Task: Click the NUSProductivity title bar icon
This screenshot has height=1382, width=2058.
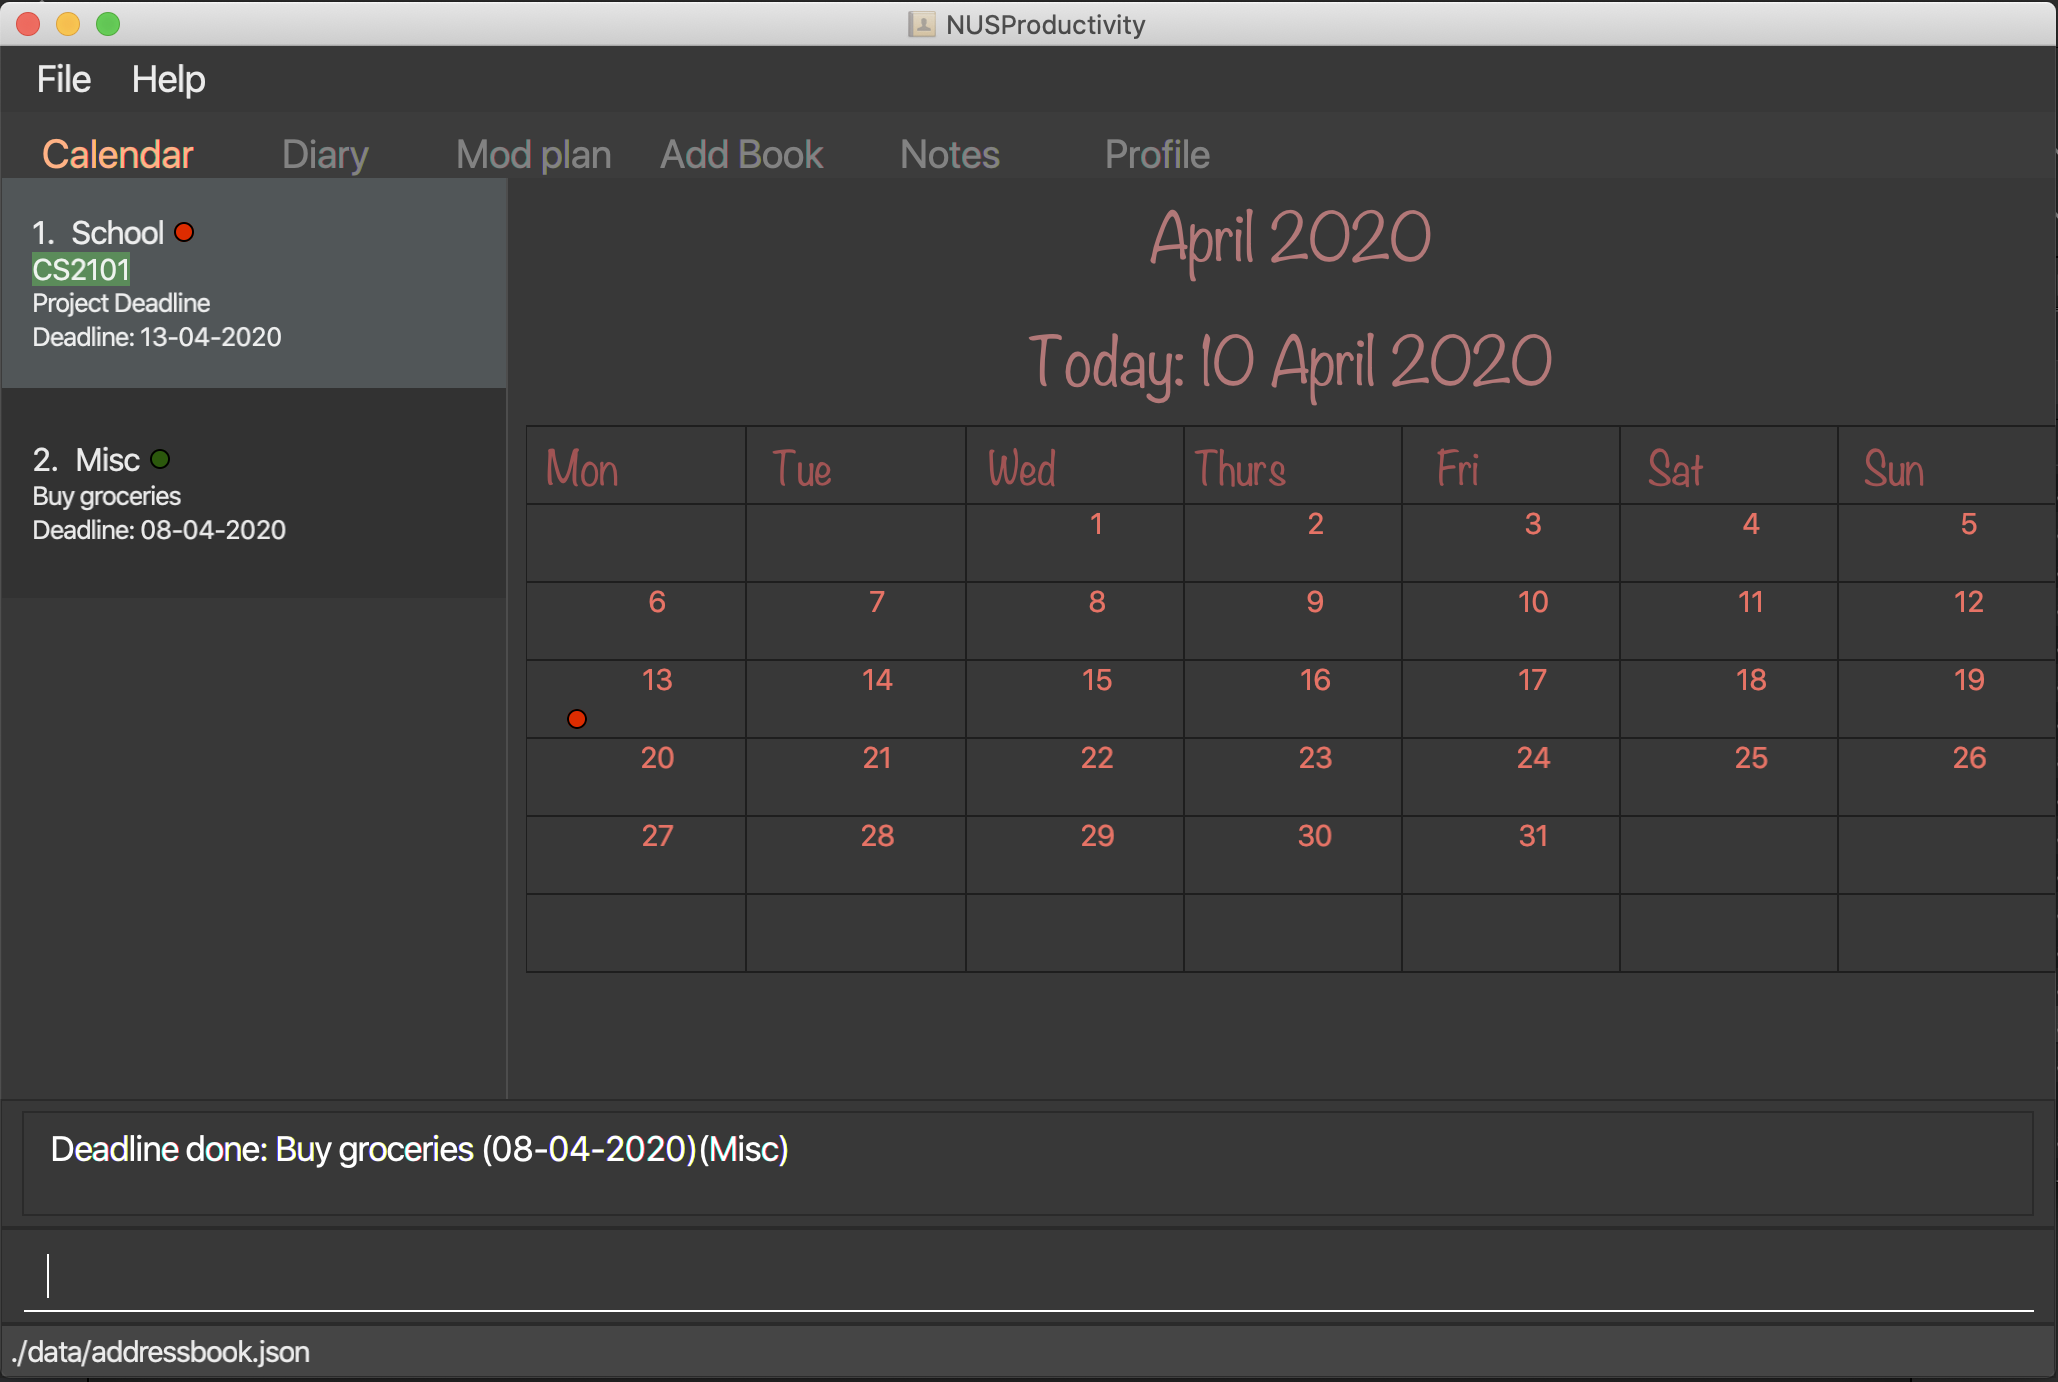Action: coord(921,24)
